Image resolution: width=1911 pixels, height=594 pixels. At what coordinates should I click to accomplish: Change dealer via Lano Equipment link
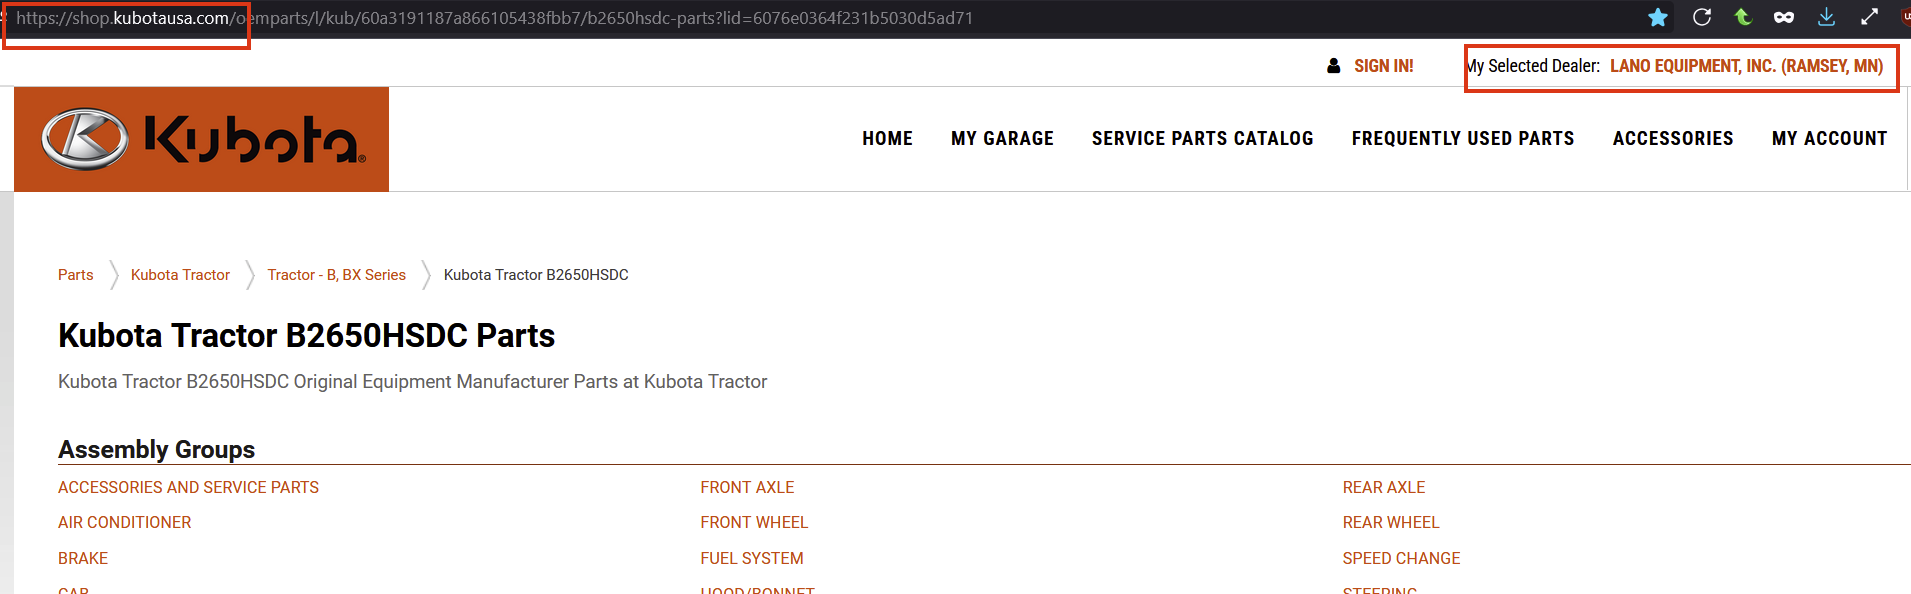tap(1746, 66)
